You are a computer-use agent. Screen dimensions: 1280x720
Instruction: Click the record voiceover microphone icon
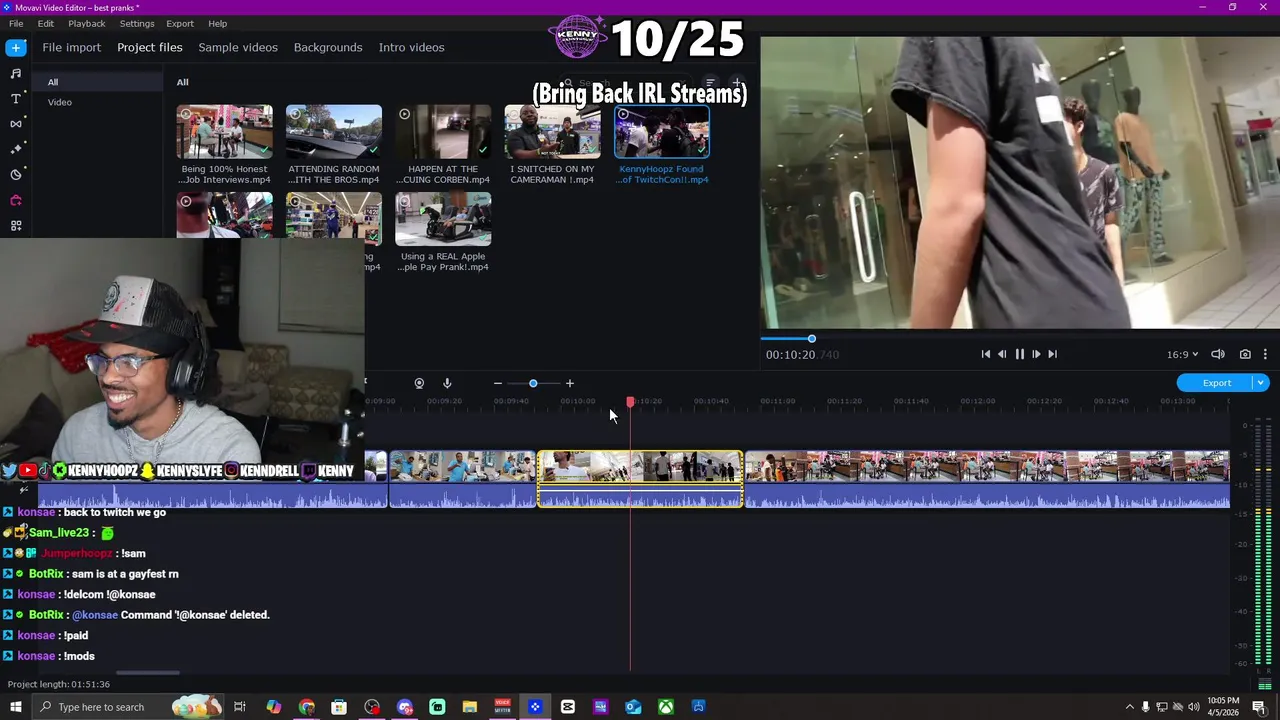point(447,383)
